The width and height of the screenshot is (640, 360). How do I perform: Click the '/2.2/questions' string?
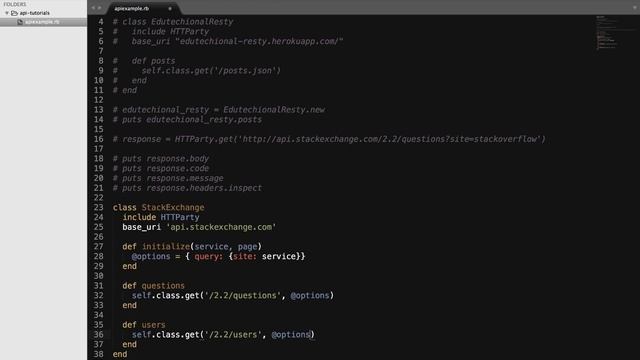[x=242, y=296]
